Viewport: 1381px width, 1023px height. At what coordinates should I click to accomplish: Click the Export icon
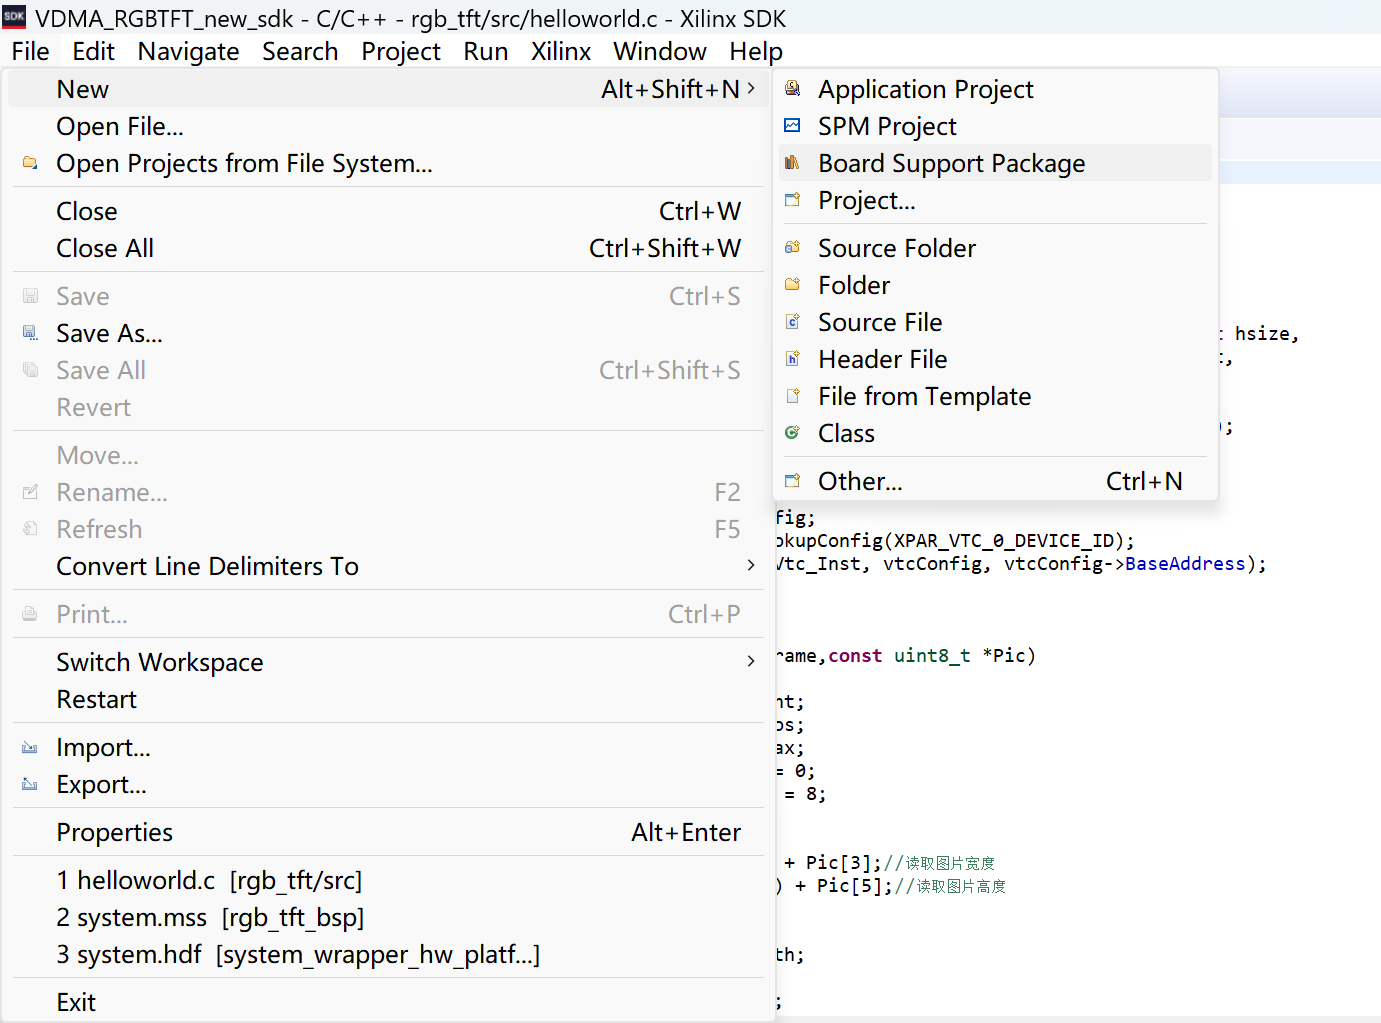coord(30,785)
